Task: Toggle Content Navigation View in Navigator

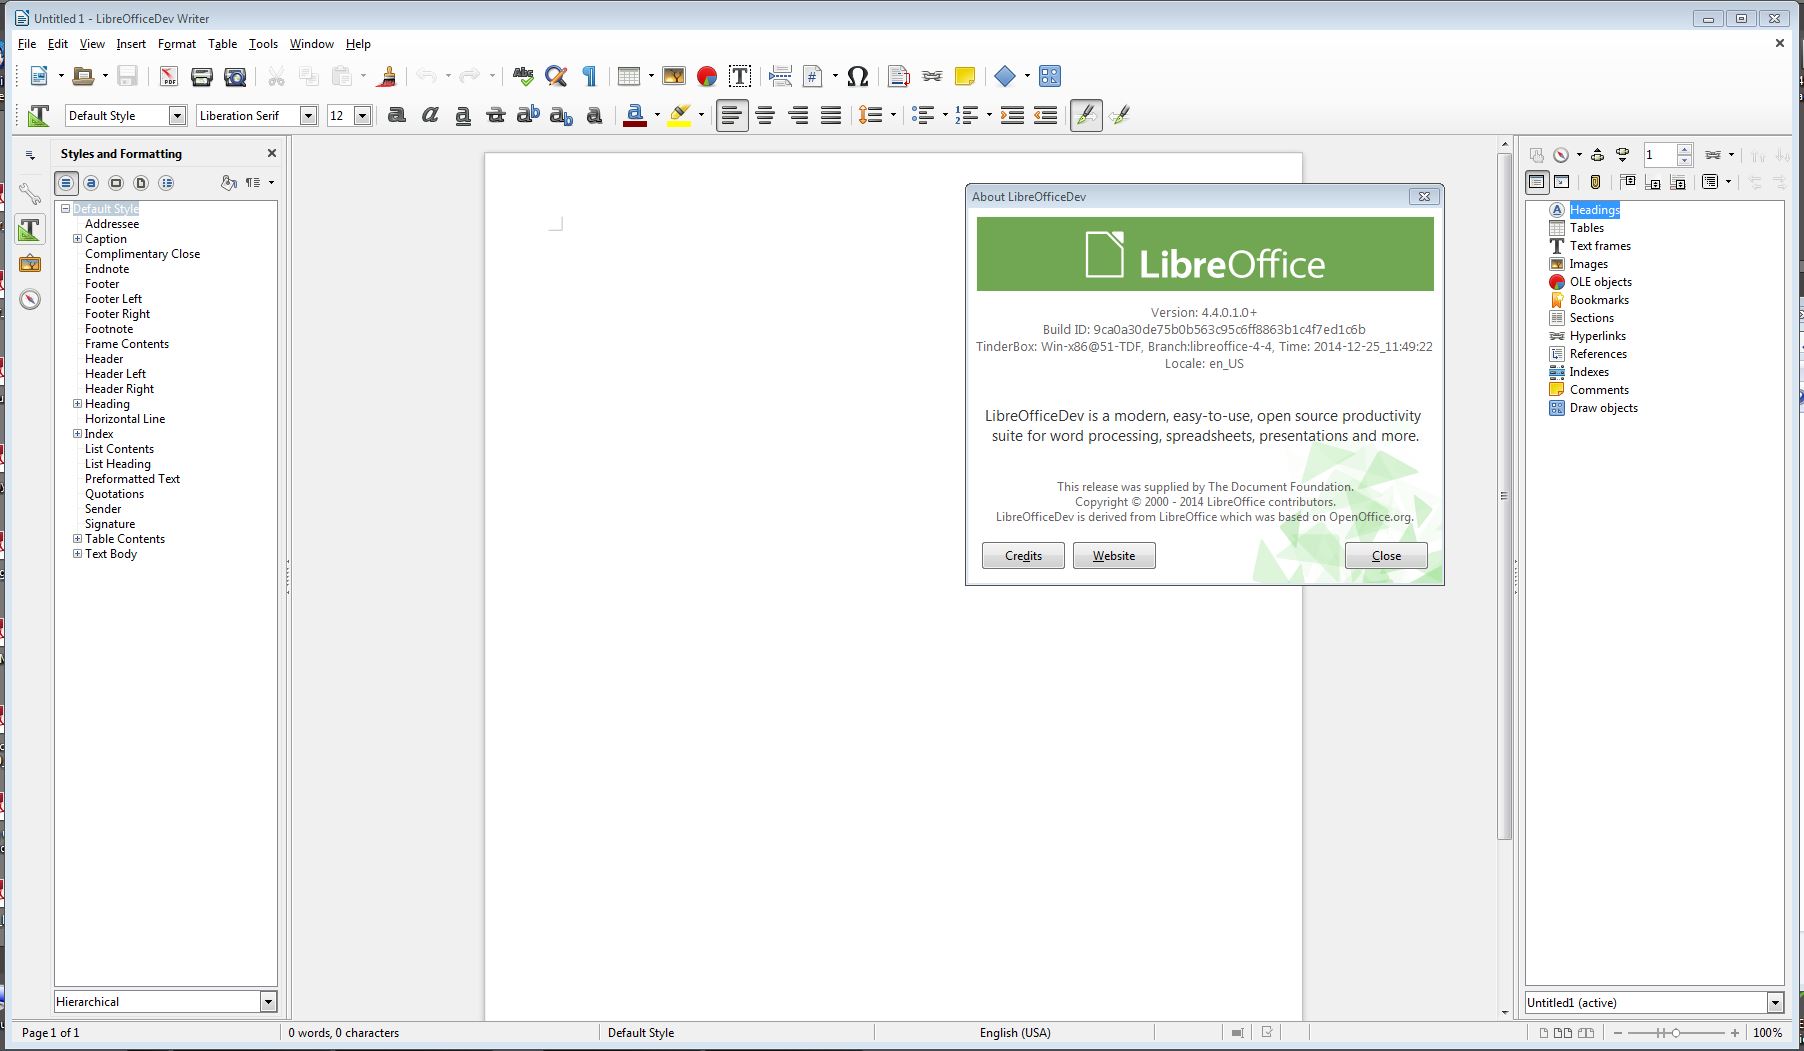Action: click(1536, 182)
